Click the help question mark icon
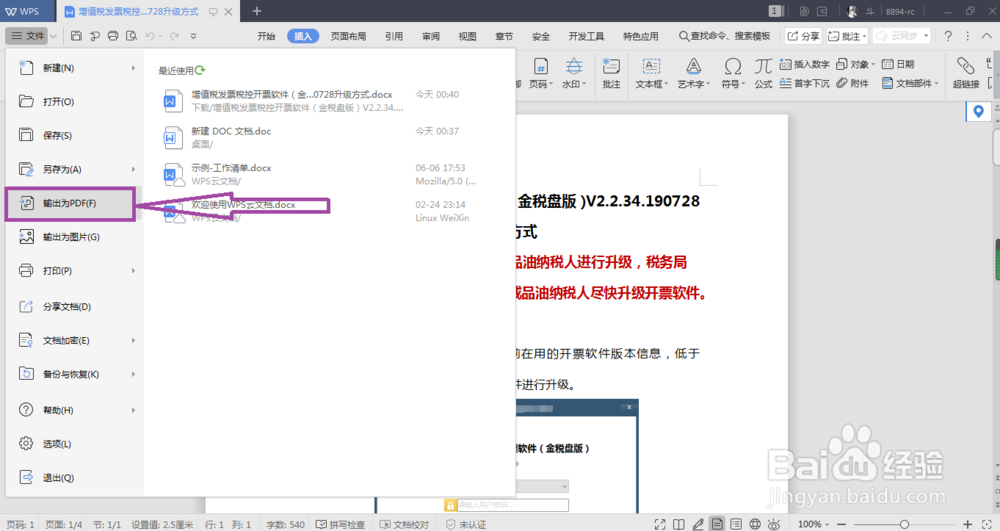 tap(948, 36)
